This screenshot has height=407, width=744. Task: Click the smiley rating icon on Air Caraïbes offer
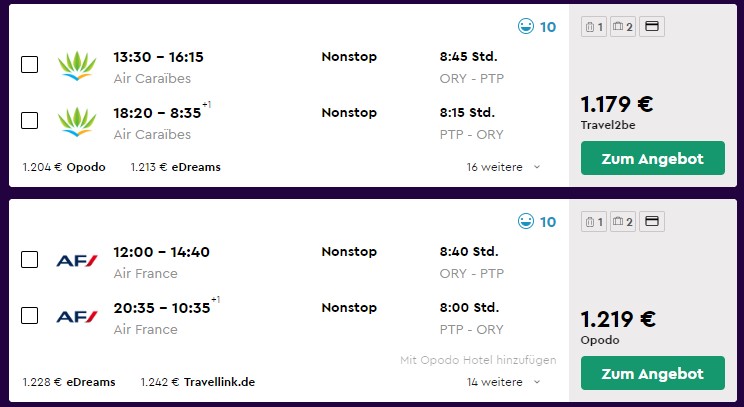click(525, 27)
